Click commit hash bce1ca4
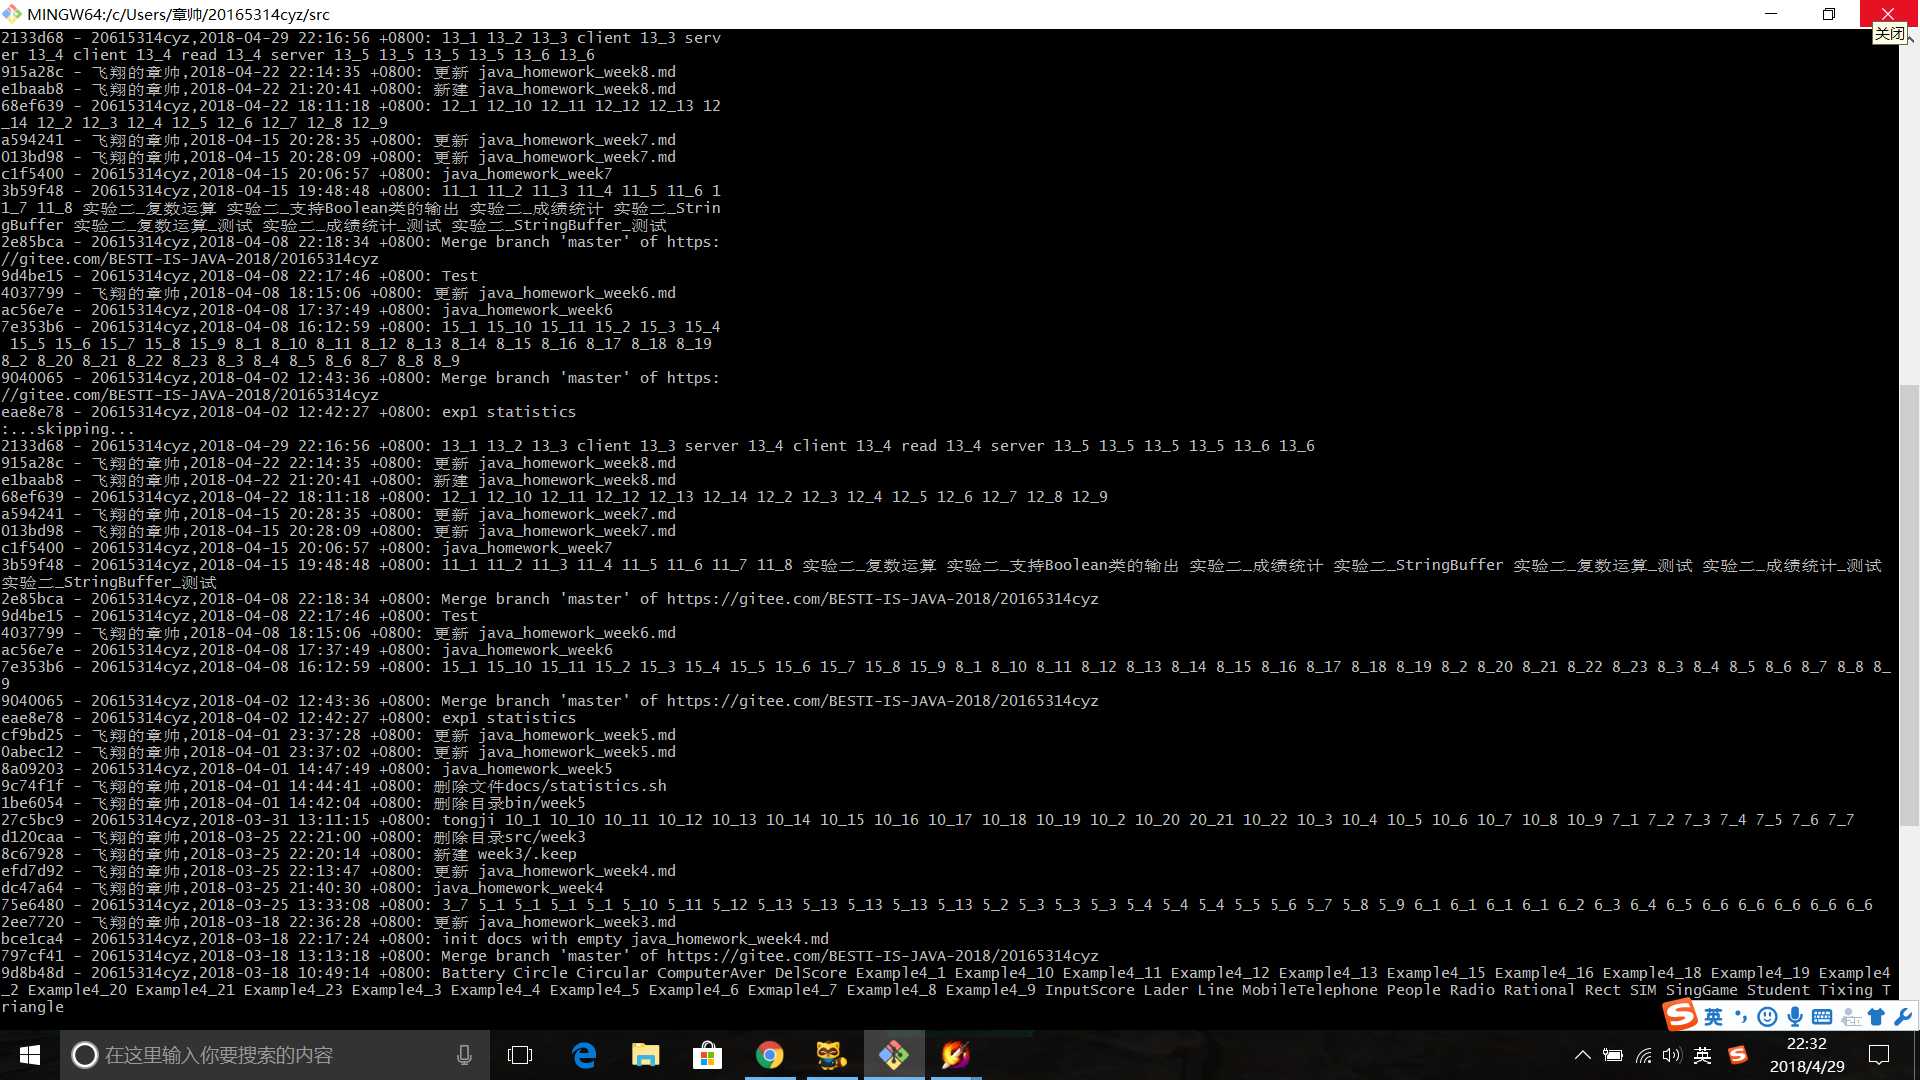The width and height of the screenshot is (1920, 1080). (x=32, y=939)
